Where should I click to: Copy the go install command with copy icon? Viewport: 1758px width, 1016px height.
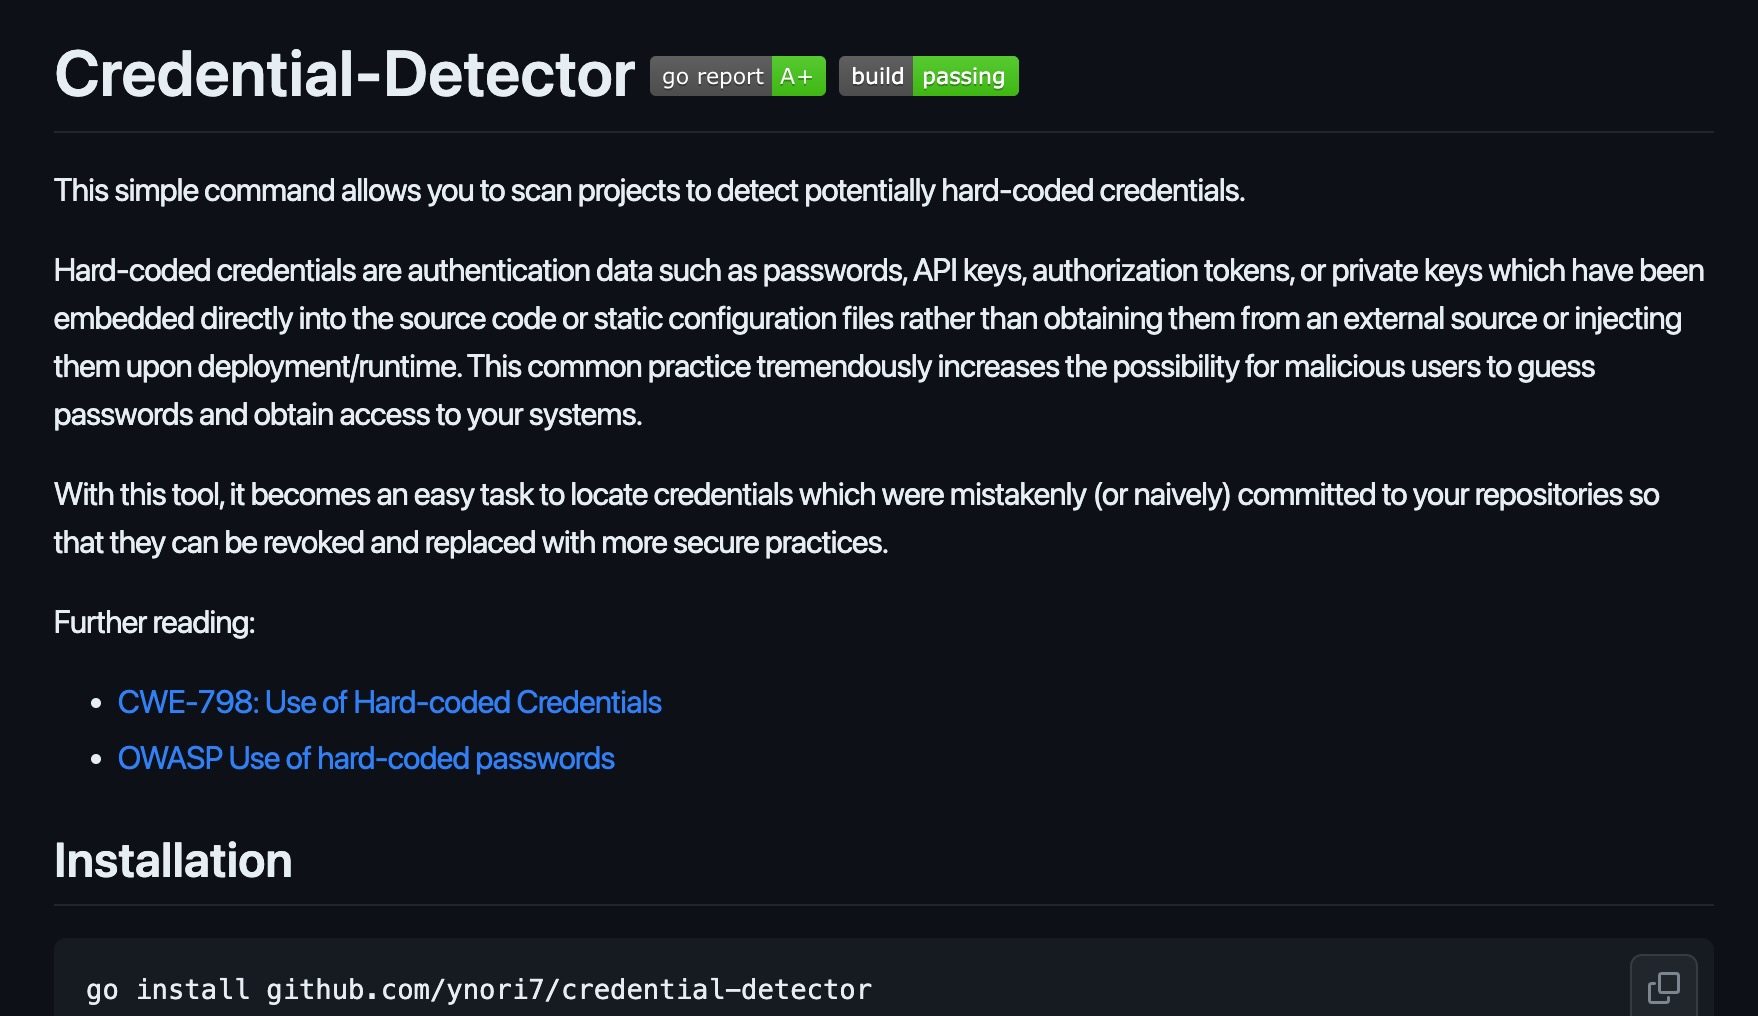(x=1663, y=987)
